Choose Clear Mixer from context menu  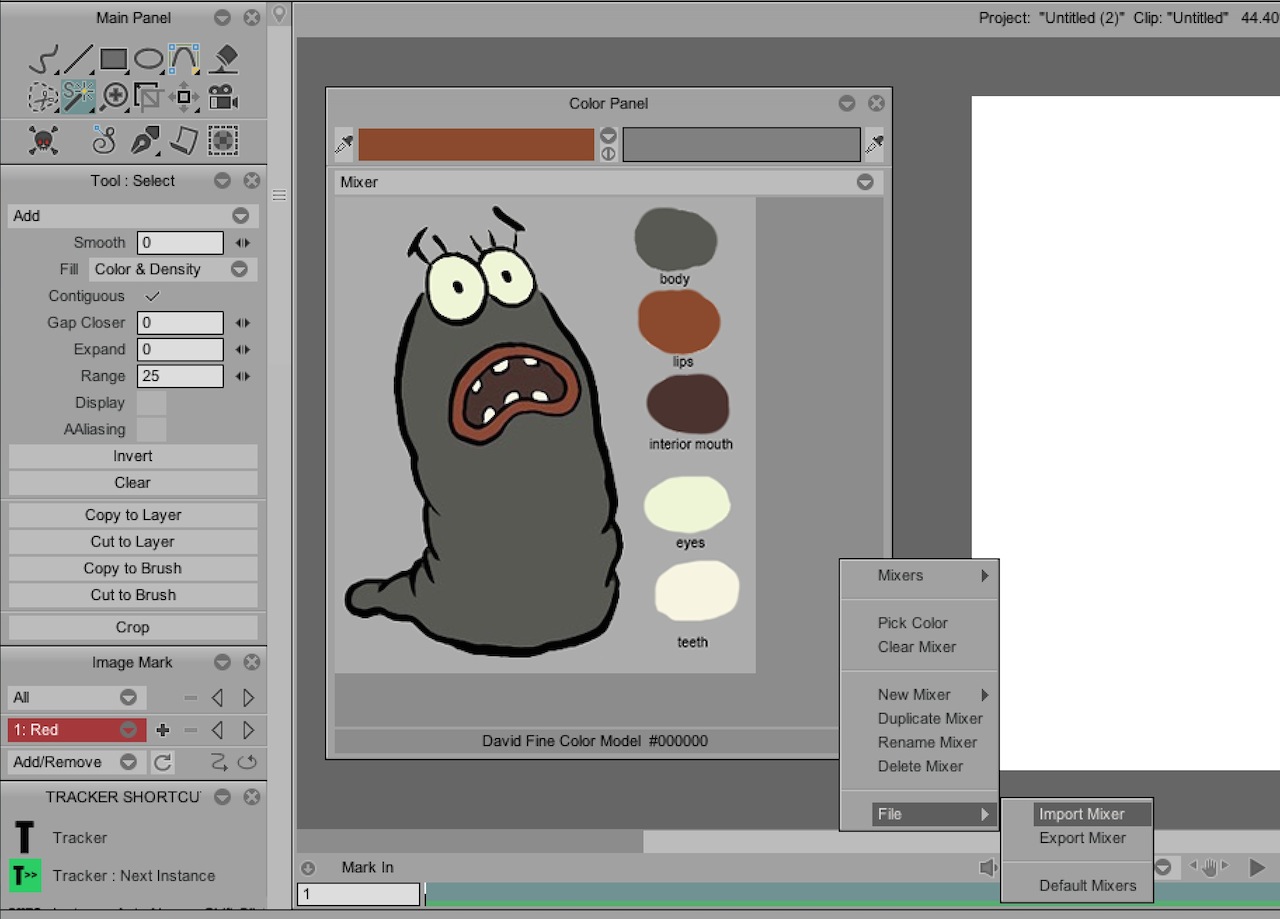pyautogui.click(x=919, y=646)
